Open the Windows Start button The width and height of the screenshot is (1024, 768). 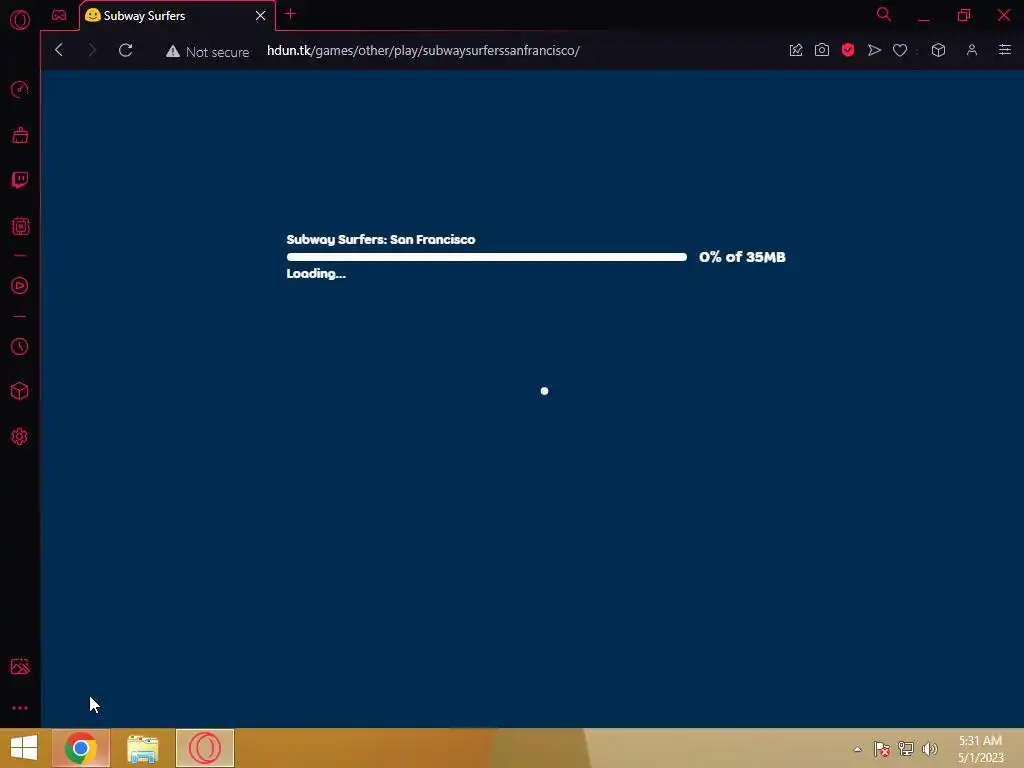[x=24, y=748]
